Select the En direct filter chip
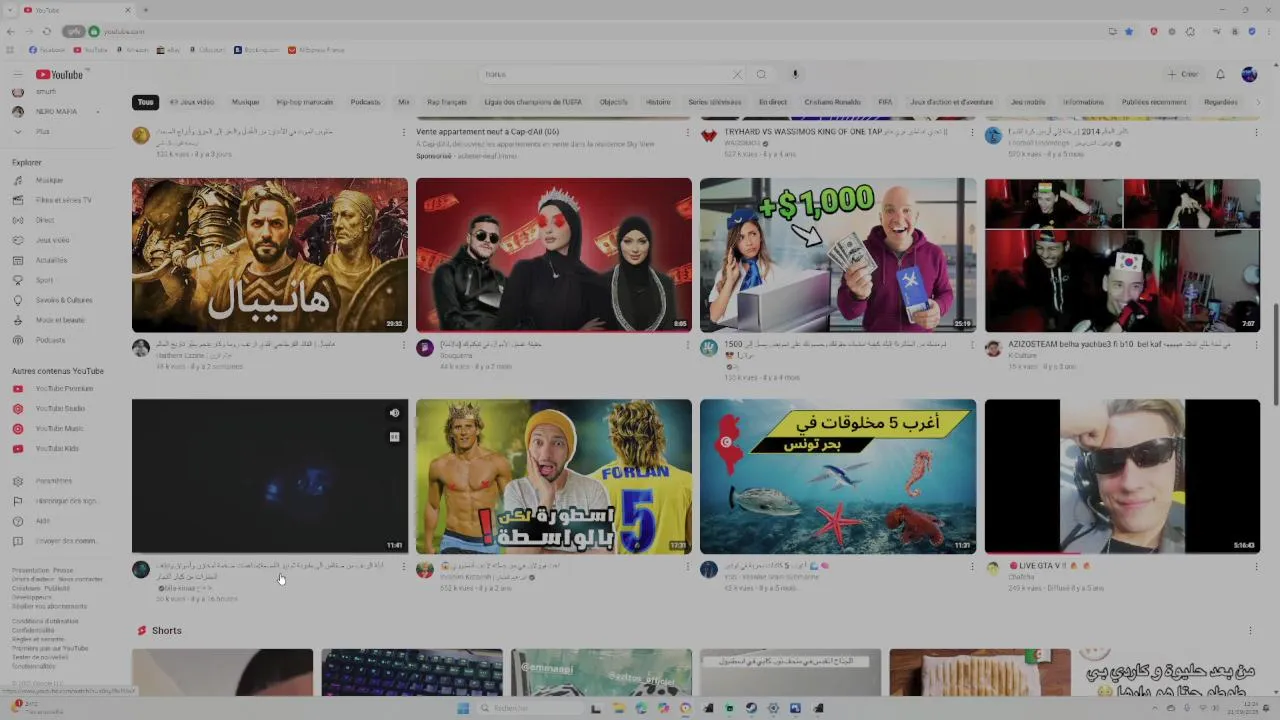The height and width of the screenshot is (720, 1280). point(773,102)
